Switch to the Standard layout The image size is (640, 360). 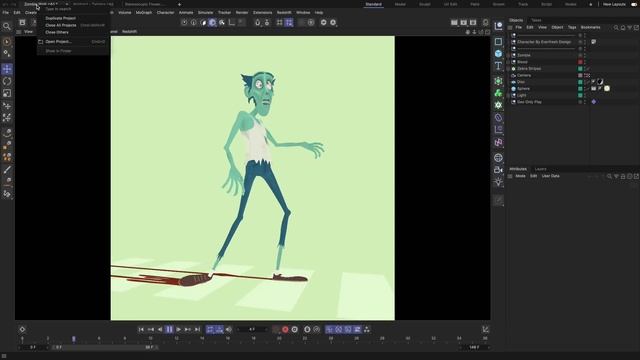tap(373, 4)
